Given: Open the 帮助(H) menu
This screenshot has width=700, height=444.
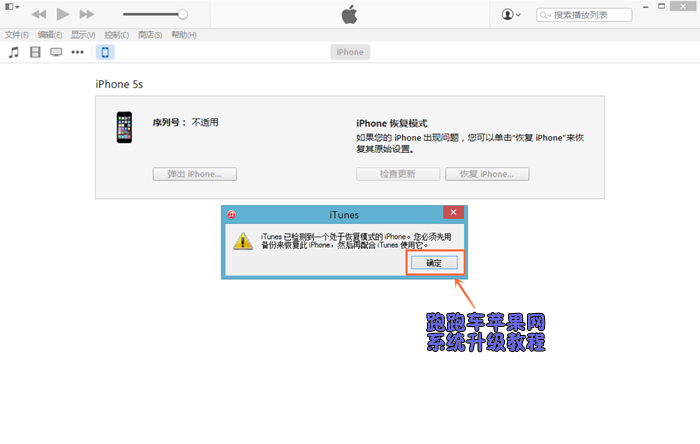Looking at the screenshot, I should pos(184,35).
